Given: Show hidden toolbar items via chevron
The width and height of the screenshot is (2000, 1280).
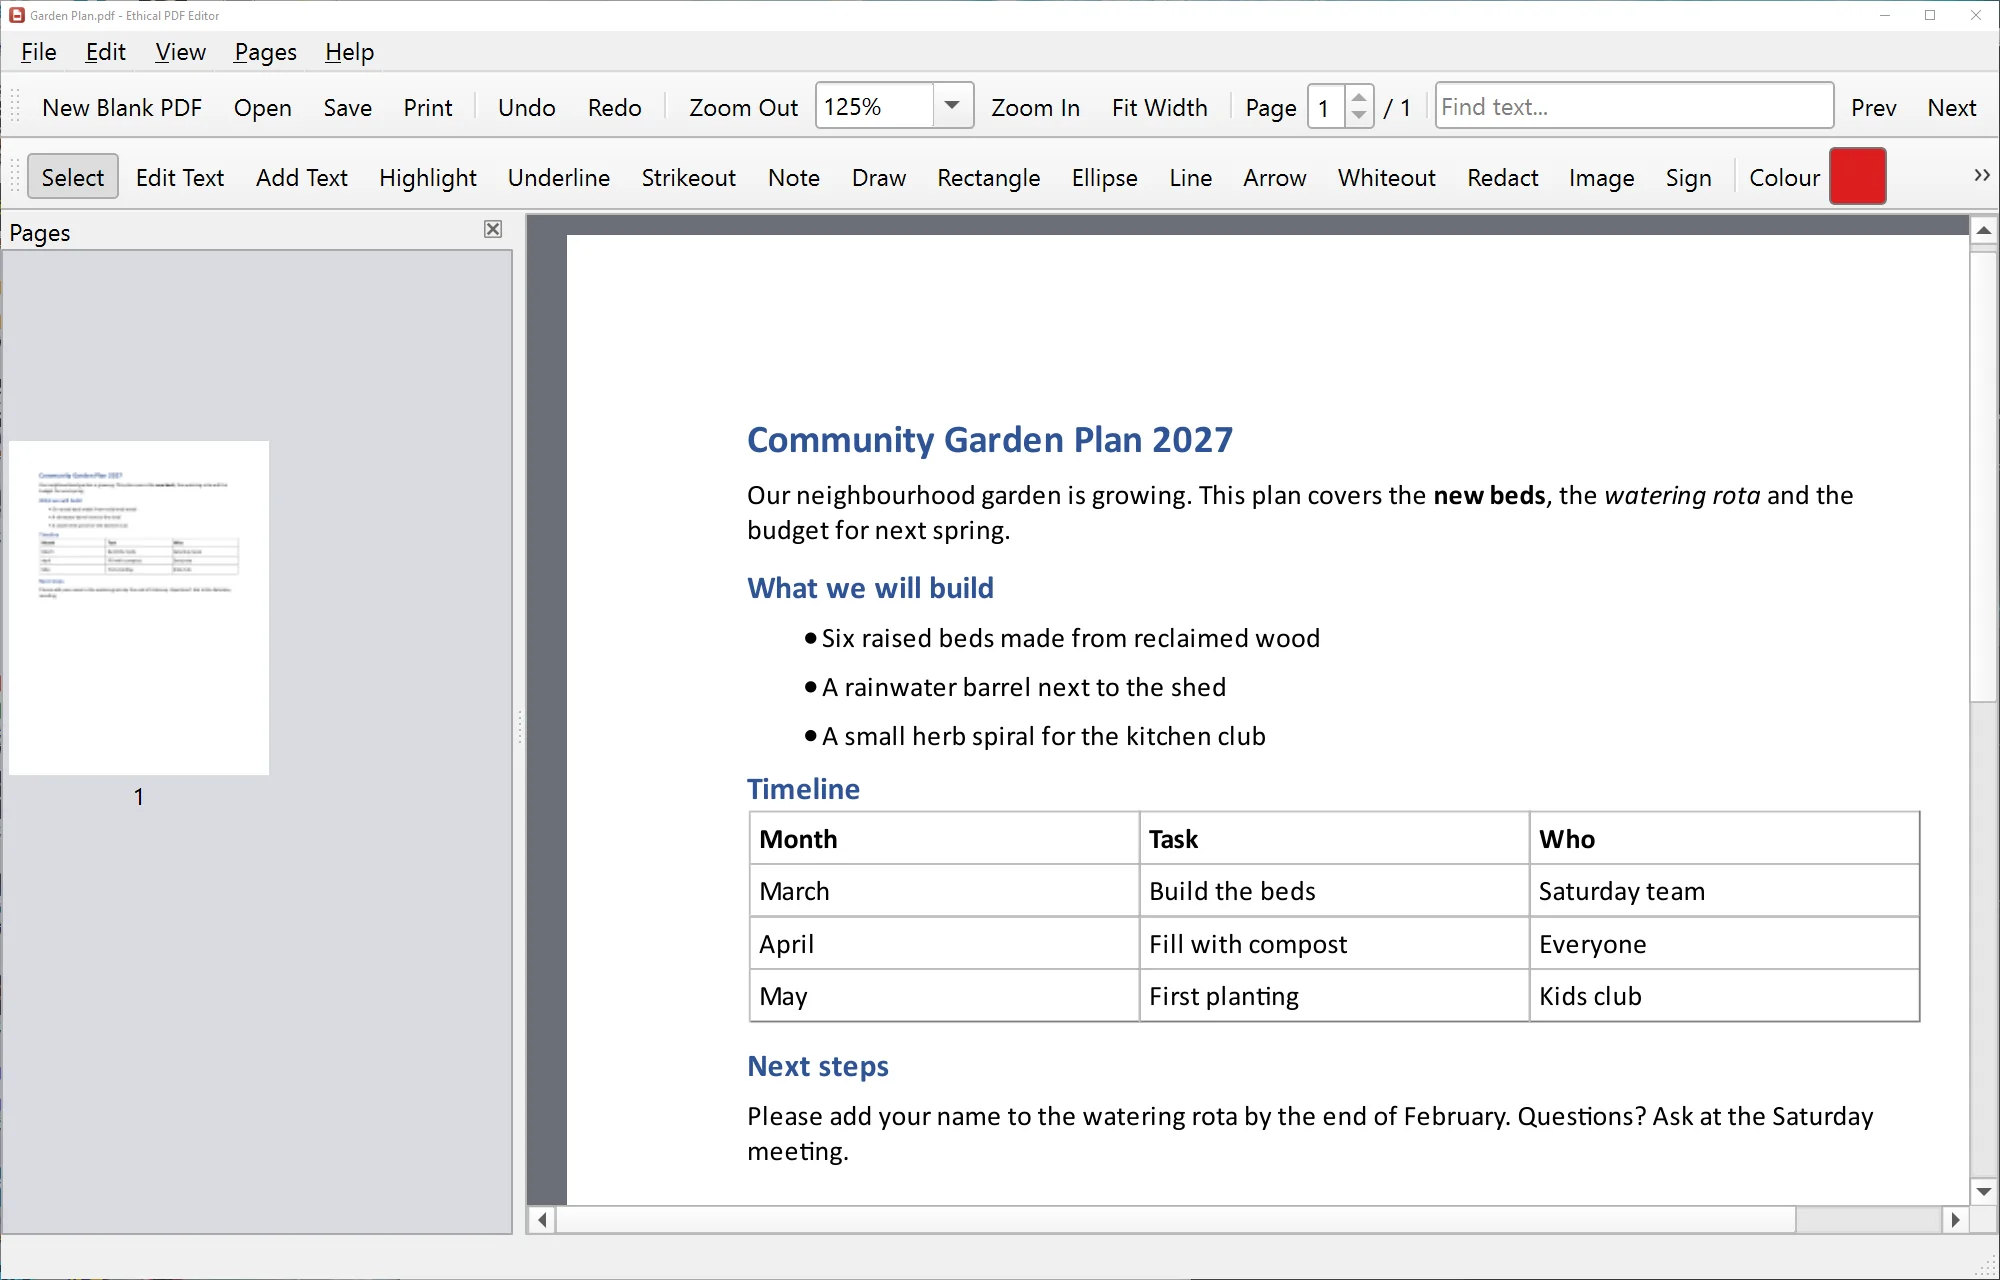Looking at the screenshot, I should 1981,176.
